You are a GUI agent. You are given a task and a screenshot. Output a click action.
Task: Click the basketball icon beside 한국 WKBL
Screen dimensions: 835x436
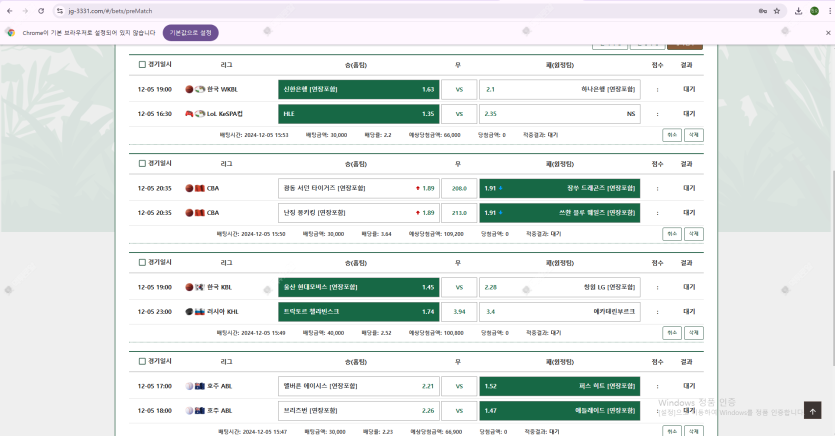pyautogui.click(x=189, y=88)
